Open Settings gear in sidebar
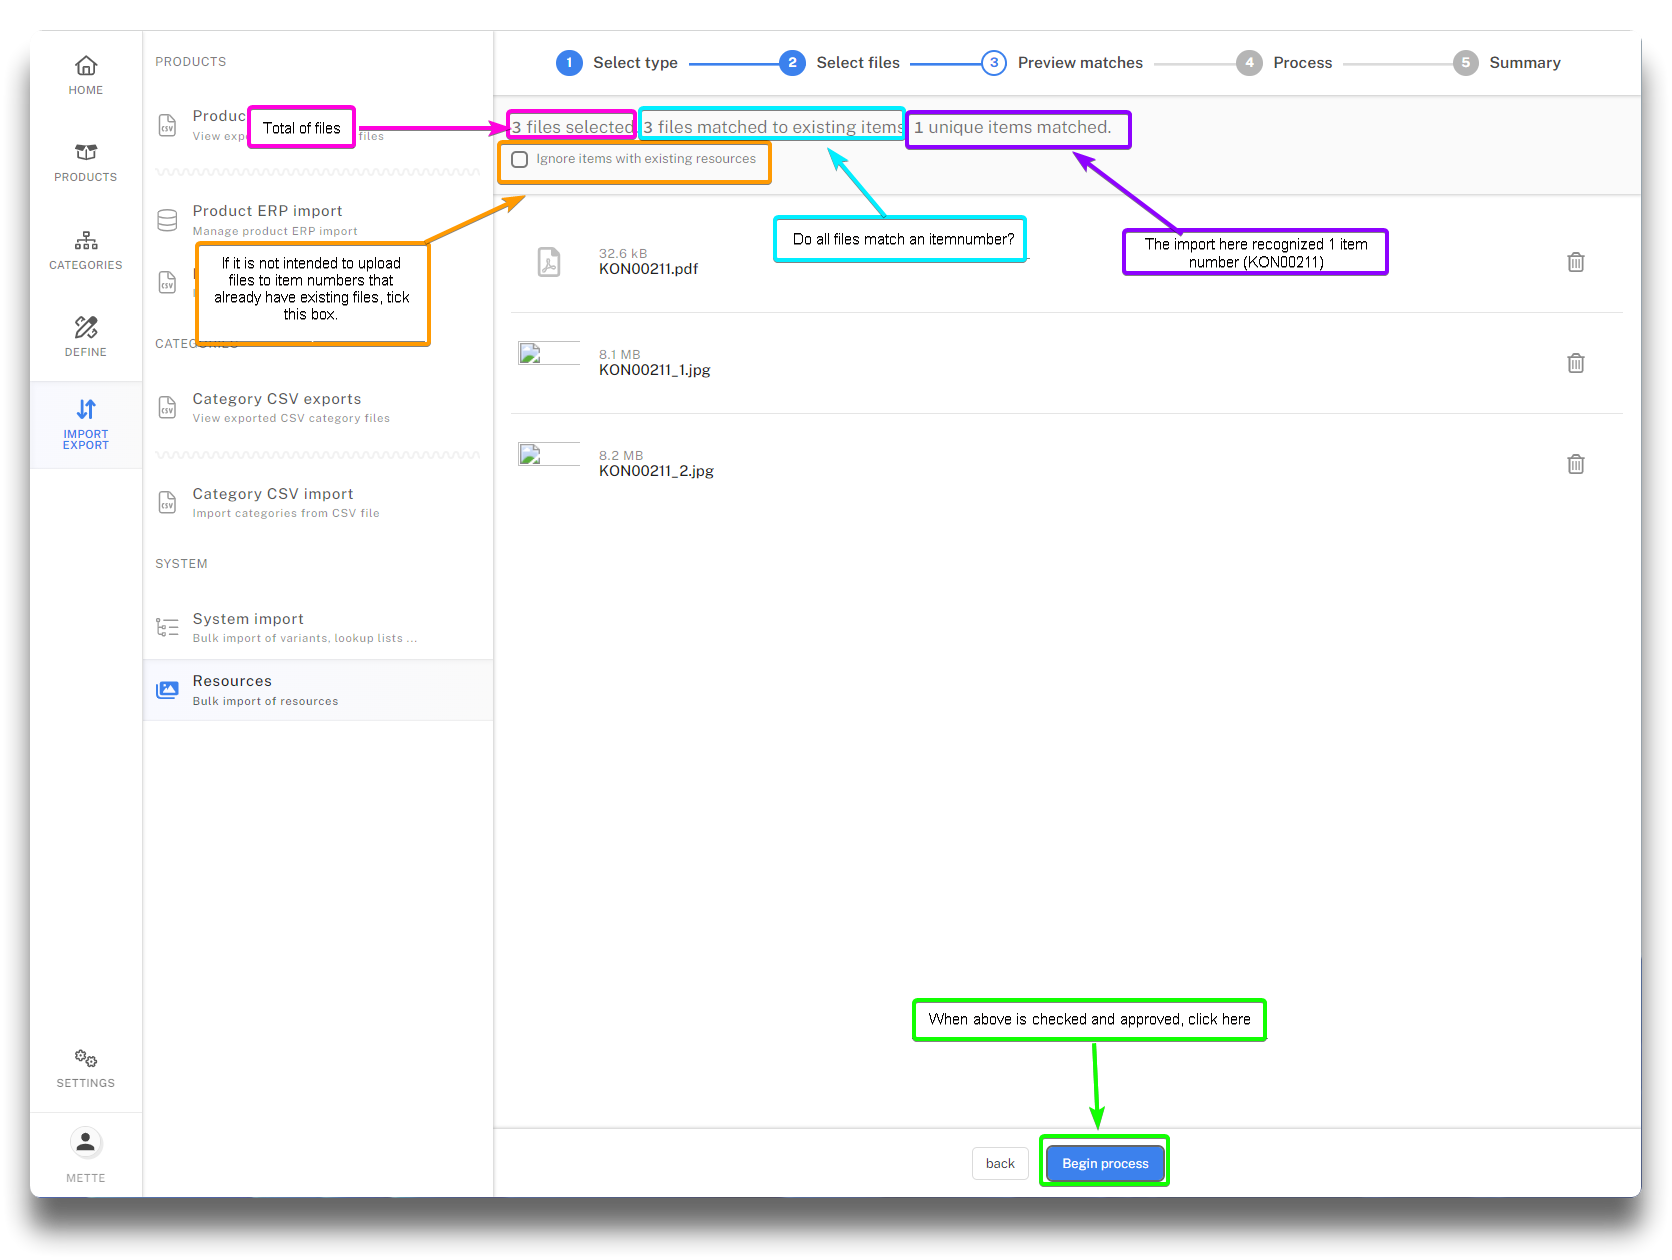1672x1260 pixels. [86, 1068]
